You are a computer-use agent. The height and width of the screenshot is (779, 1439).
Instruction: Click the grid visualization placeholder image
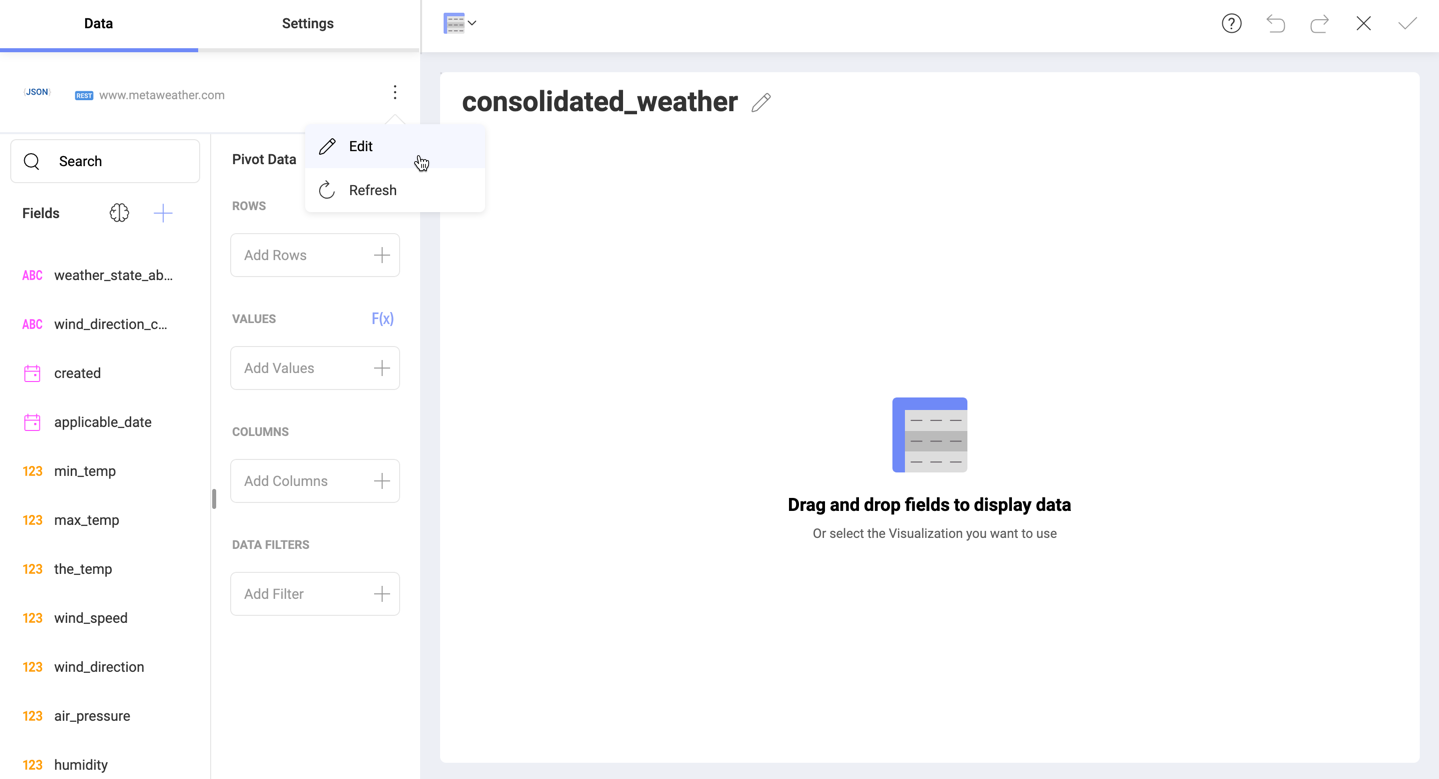tap(930, 435)
